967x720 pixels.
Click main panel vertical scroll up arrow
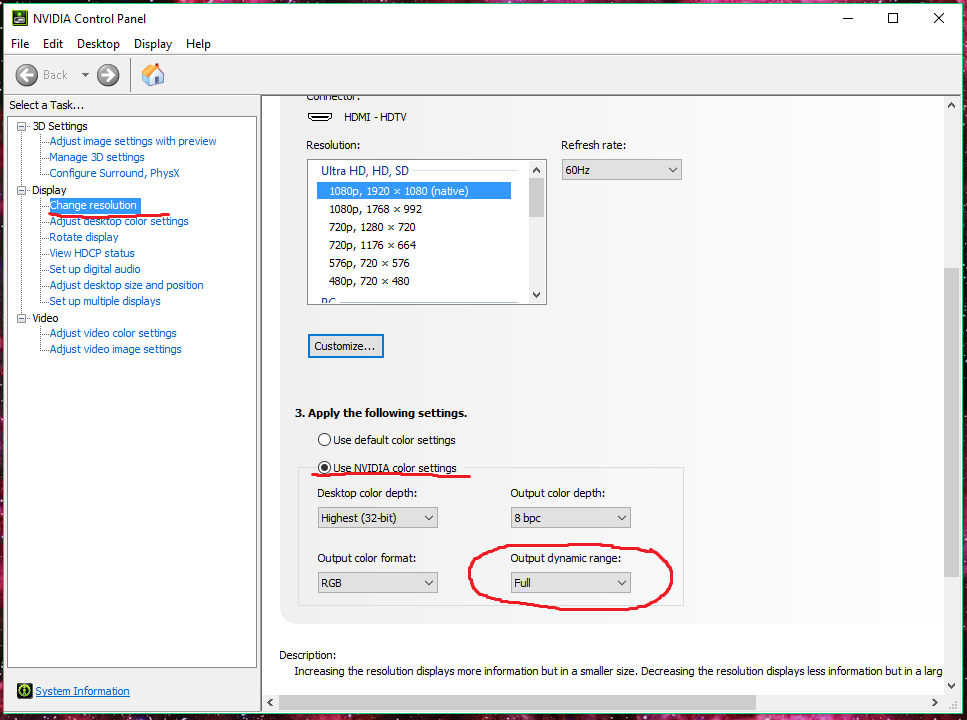951,105
